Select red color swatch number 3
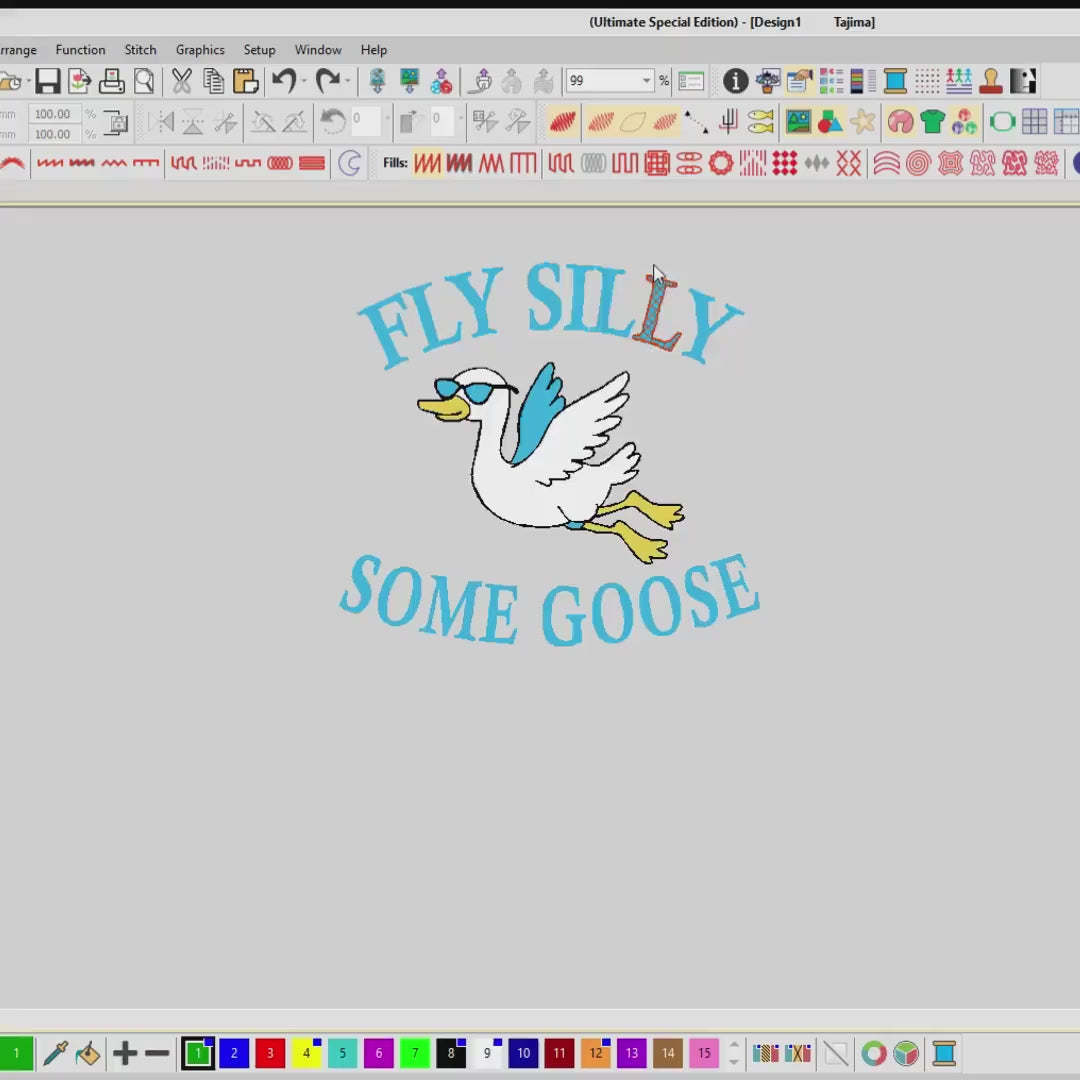The width and height of the screenshot is (1080, 1080). coord(270,1053)
